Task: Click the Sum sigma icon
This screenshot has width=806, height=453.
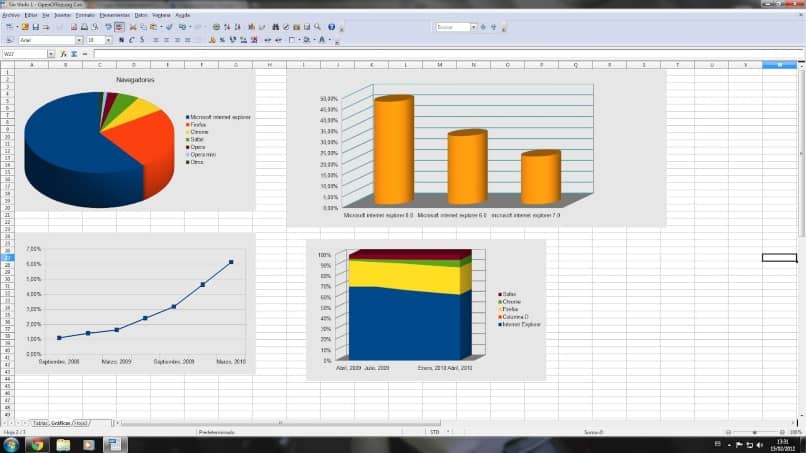Action: 74,54
